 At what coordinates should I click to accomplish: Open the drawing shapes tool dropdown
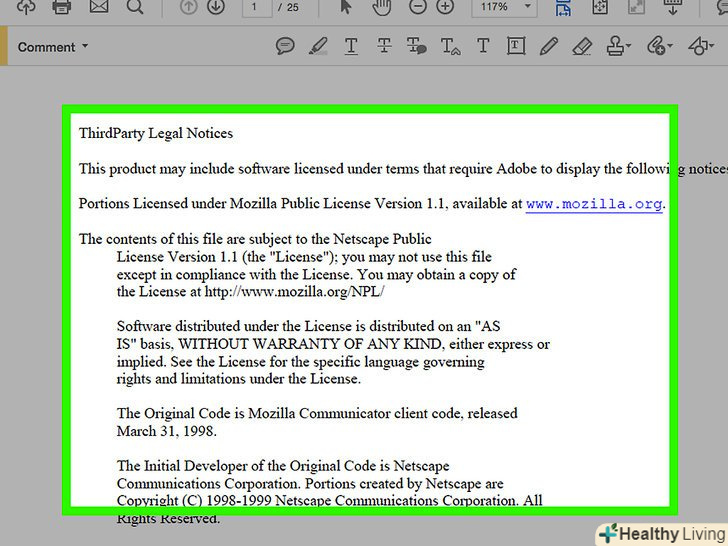click(x=701, y=46)
